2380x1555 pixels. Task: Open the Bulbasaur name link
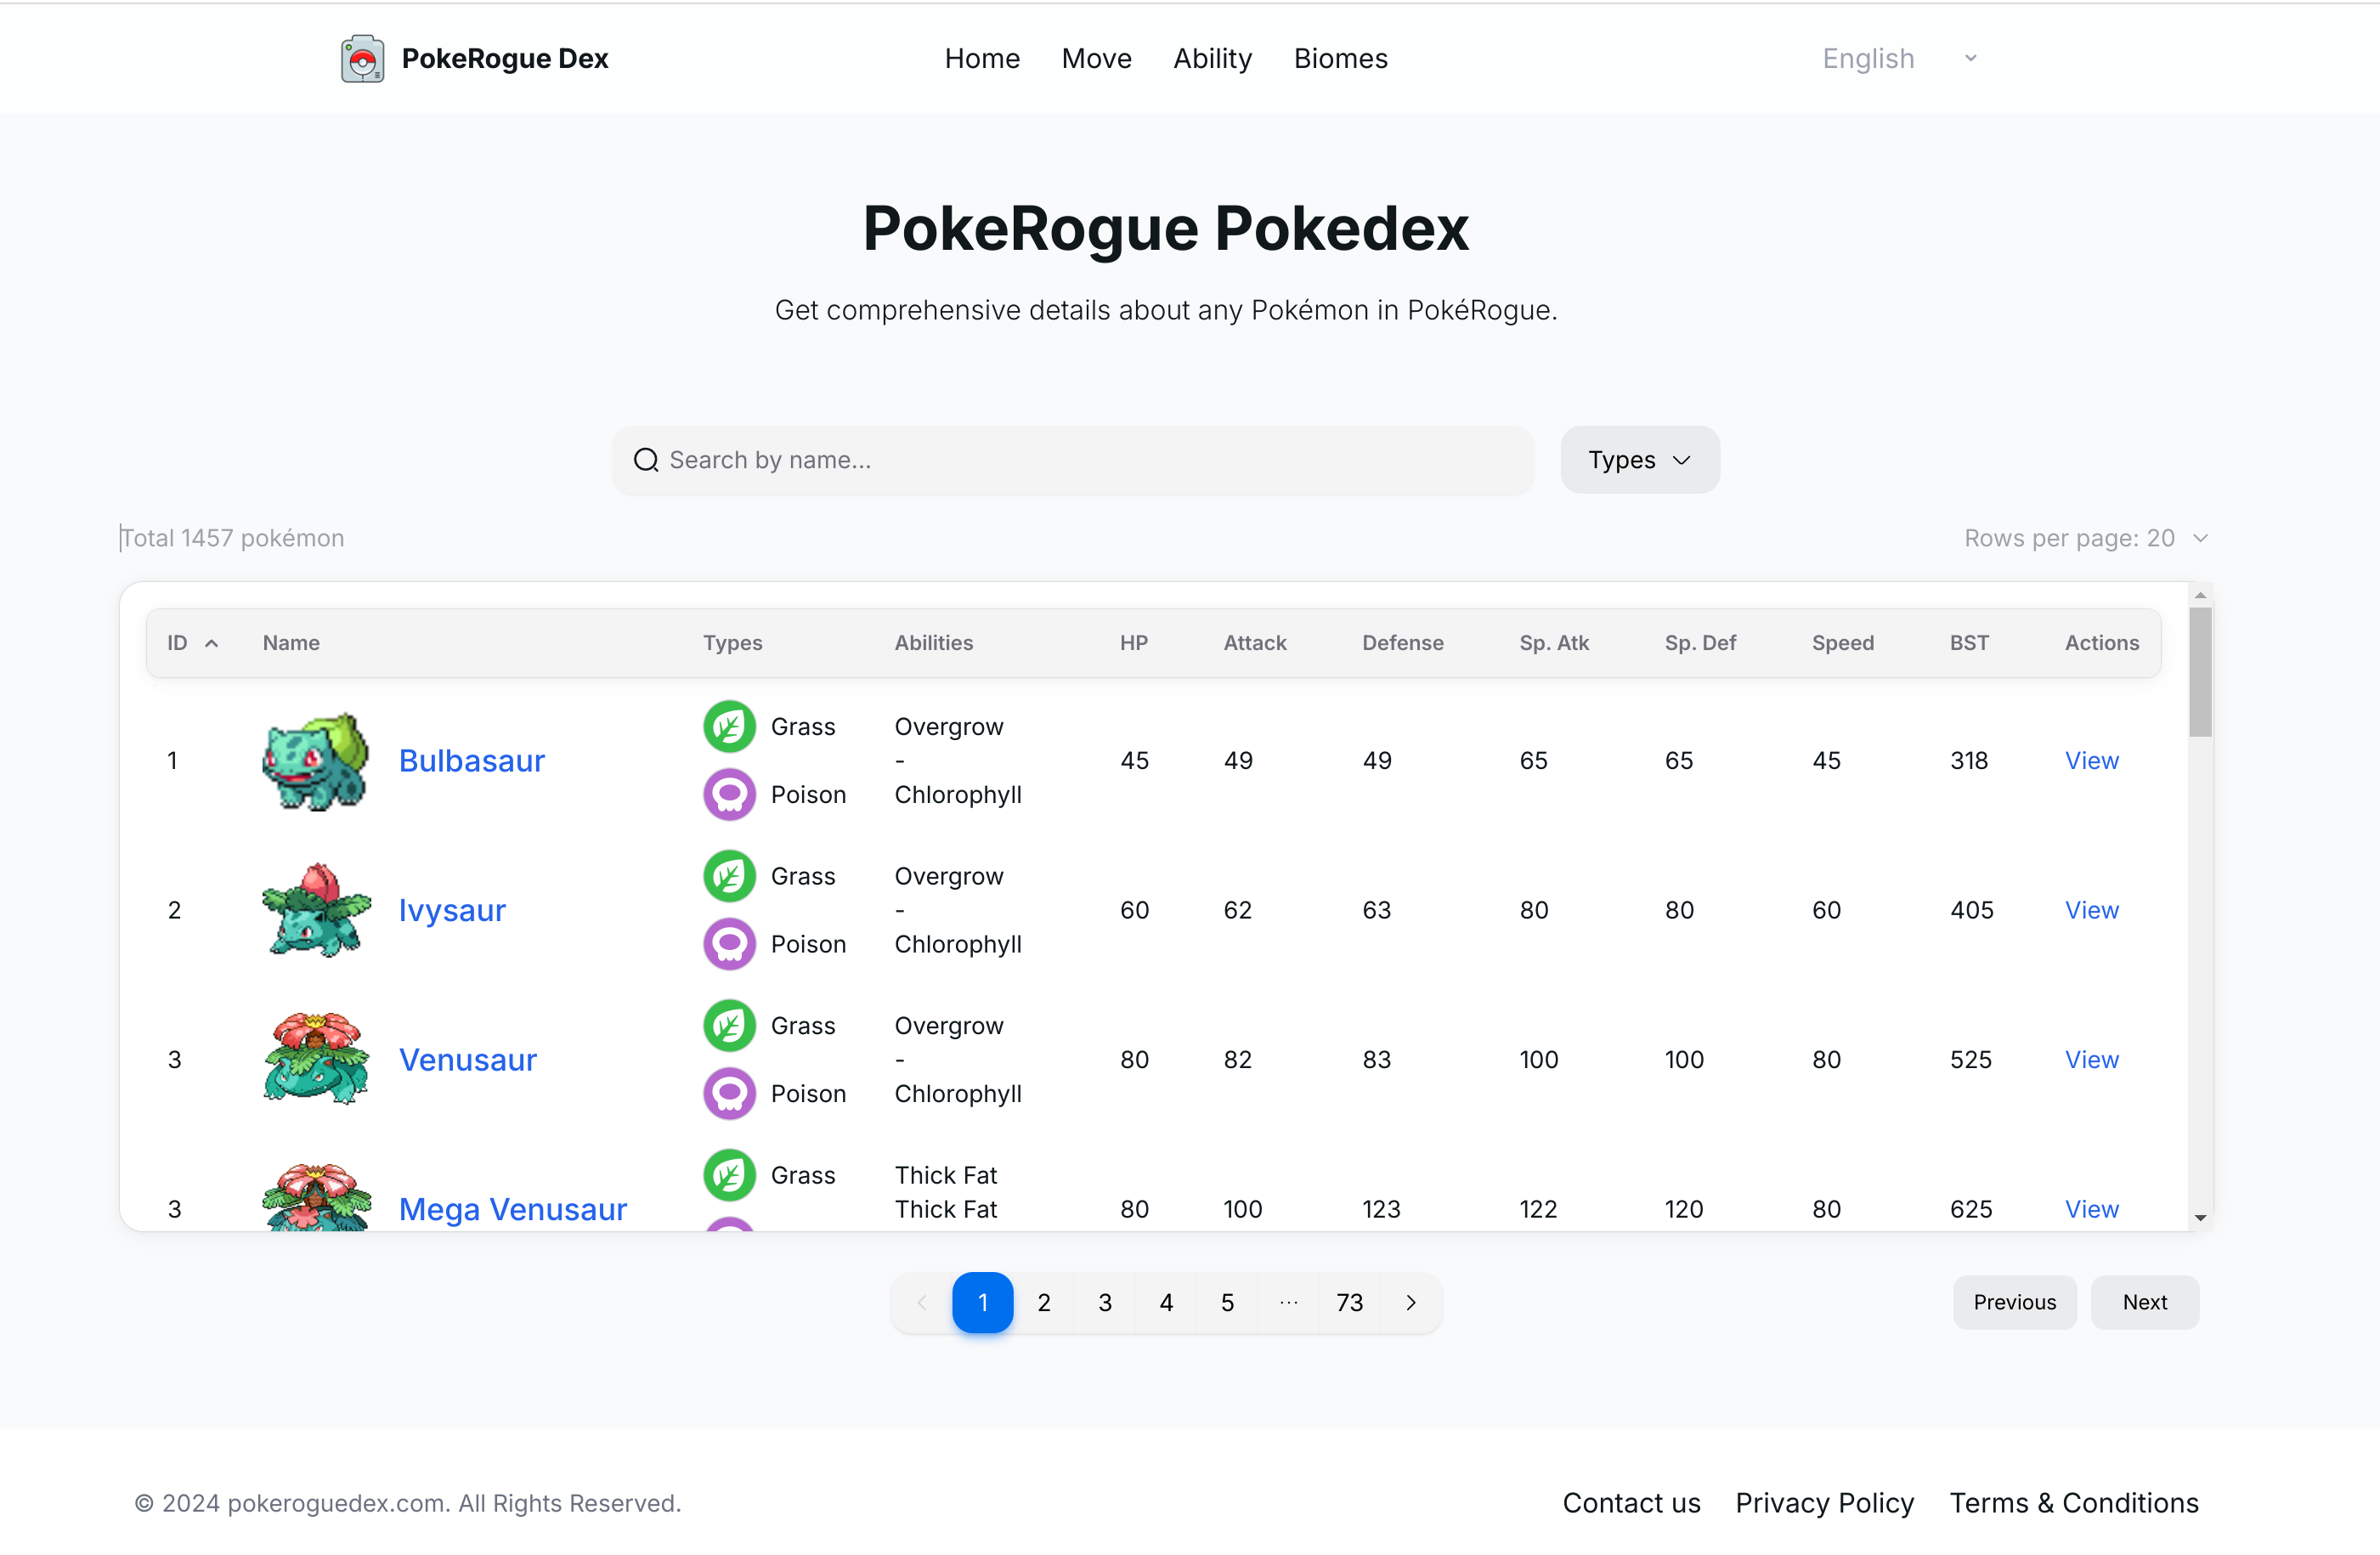[471, 761]
